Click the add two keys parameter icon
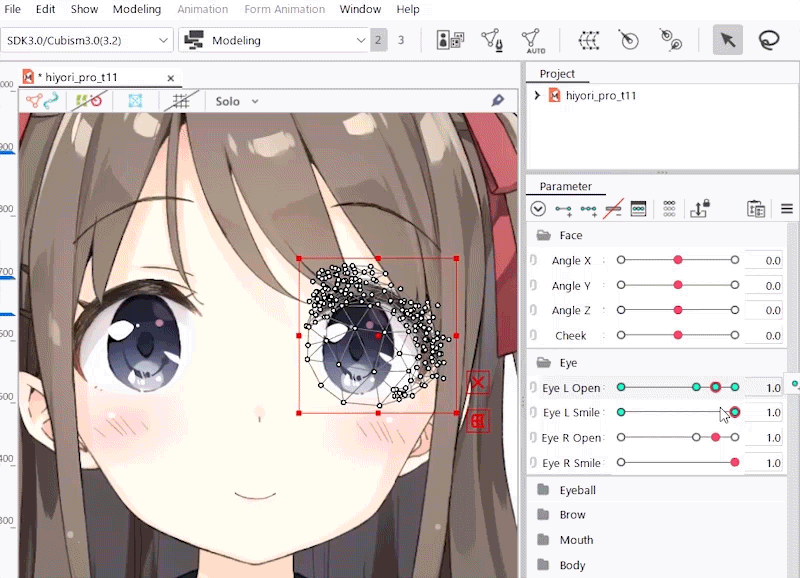The height and width of the screenshot is (578, 800). (x=564, y=209)
